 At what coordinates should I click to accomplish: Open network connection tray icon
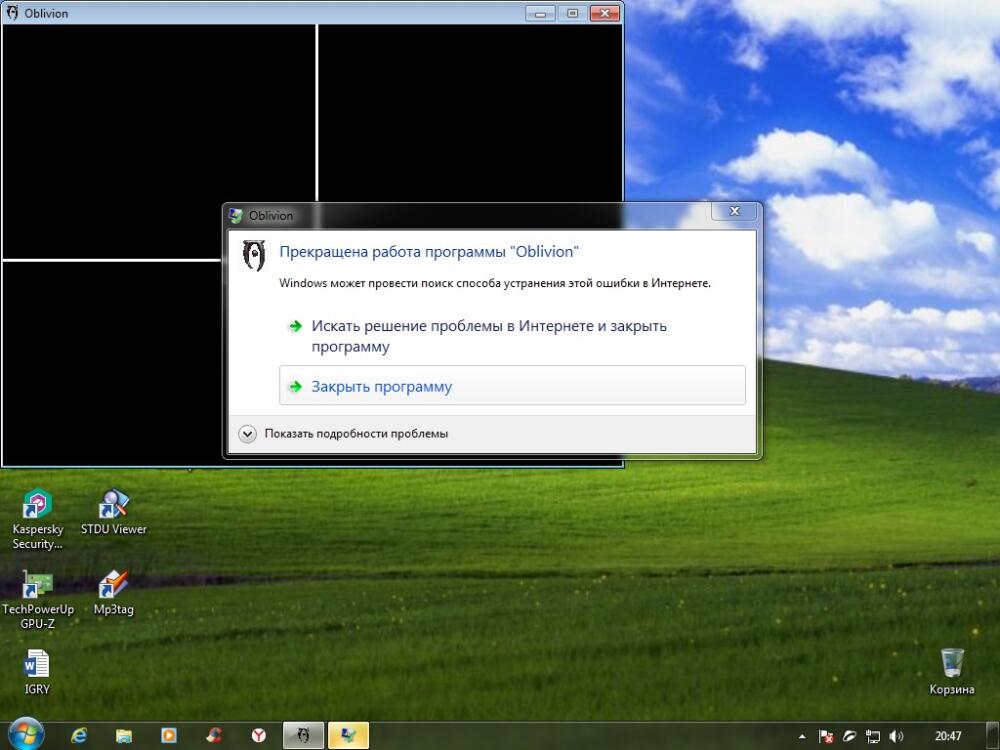click(x=872, y=737)
